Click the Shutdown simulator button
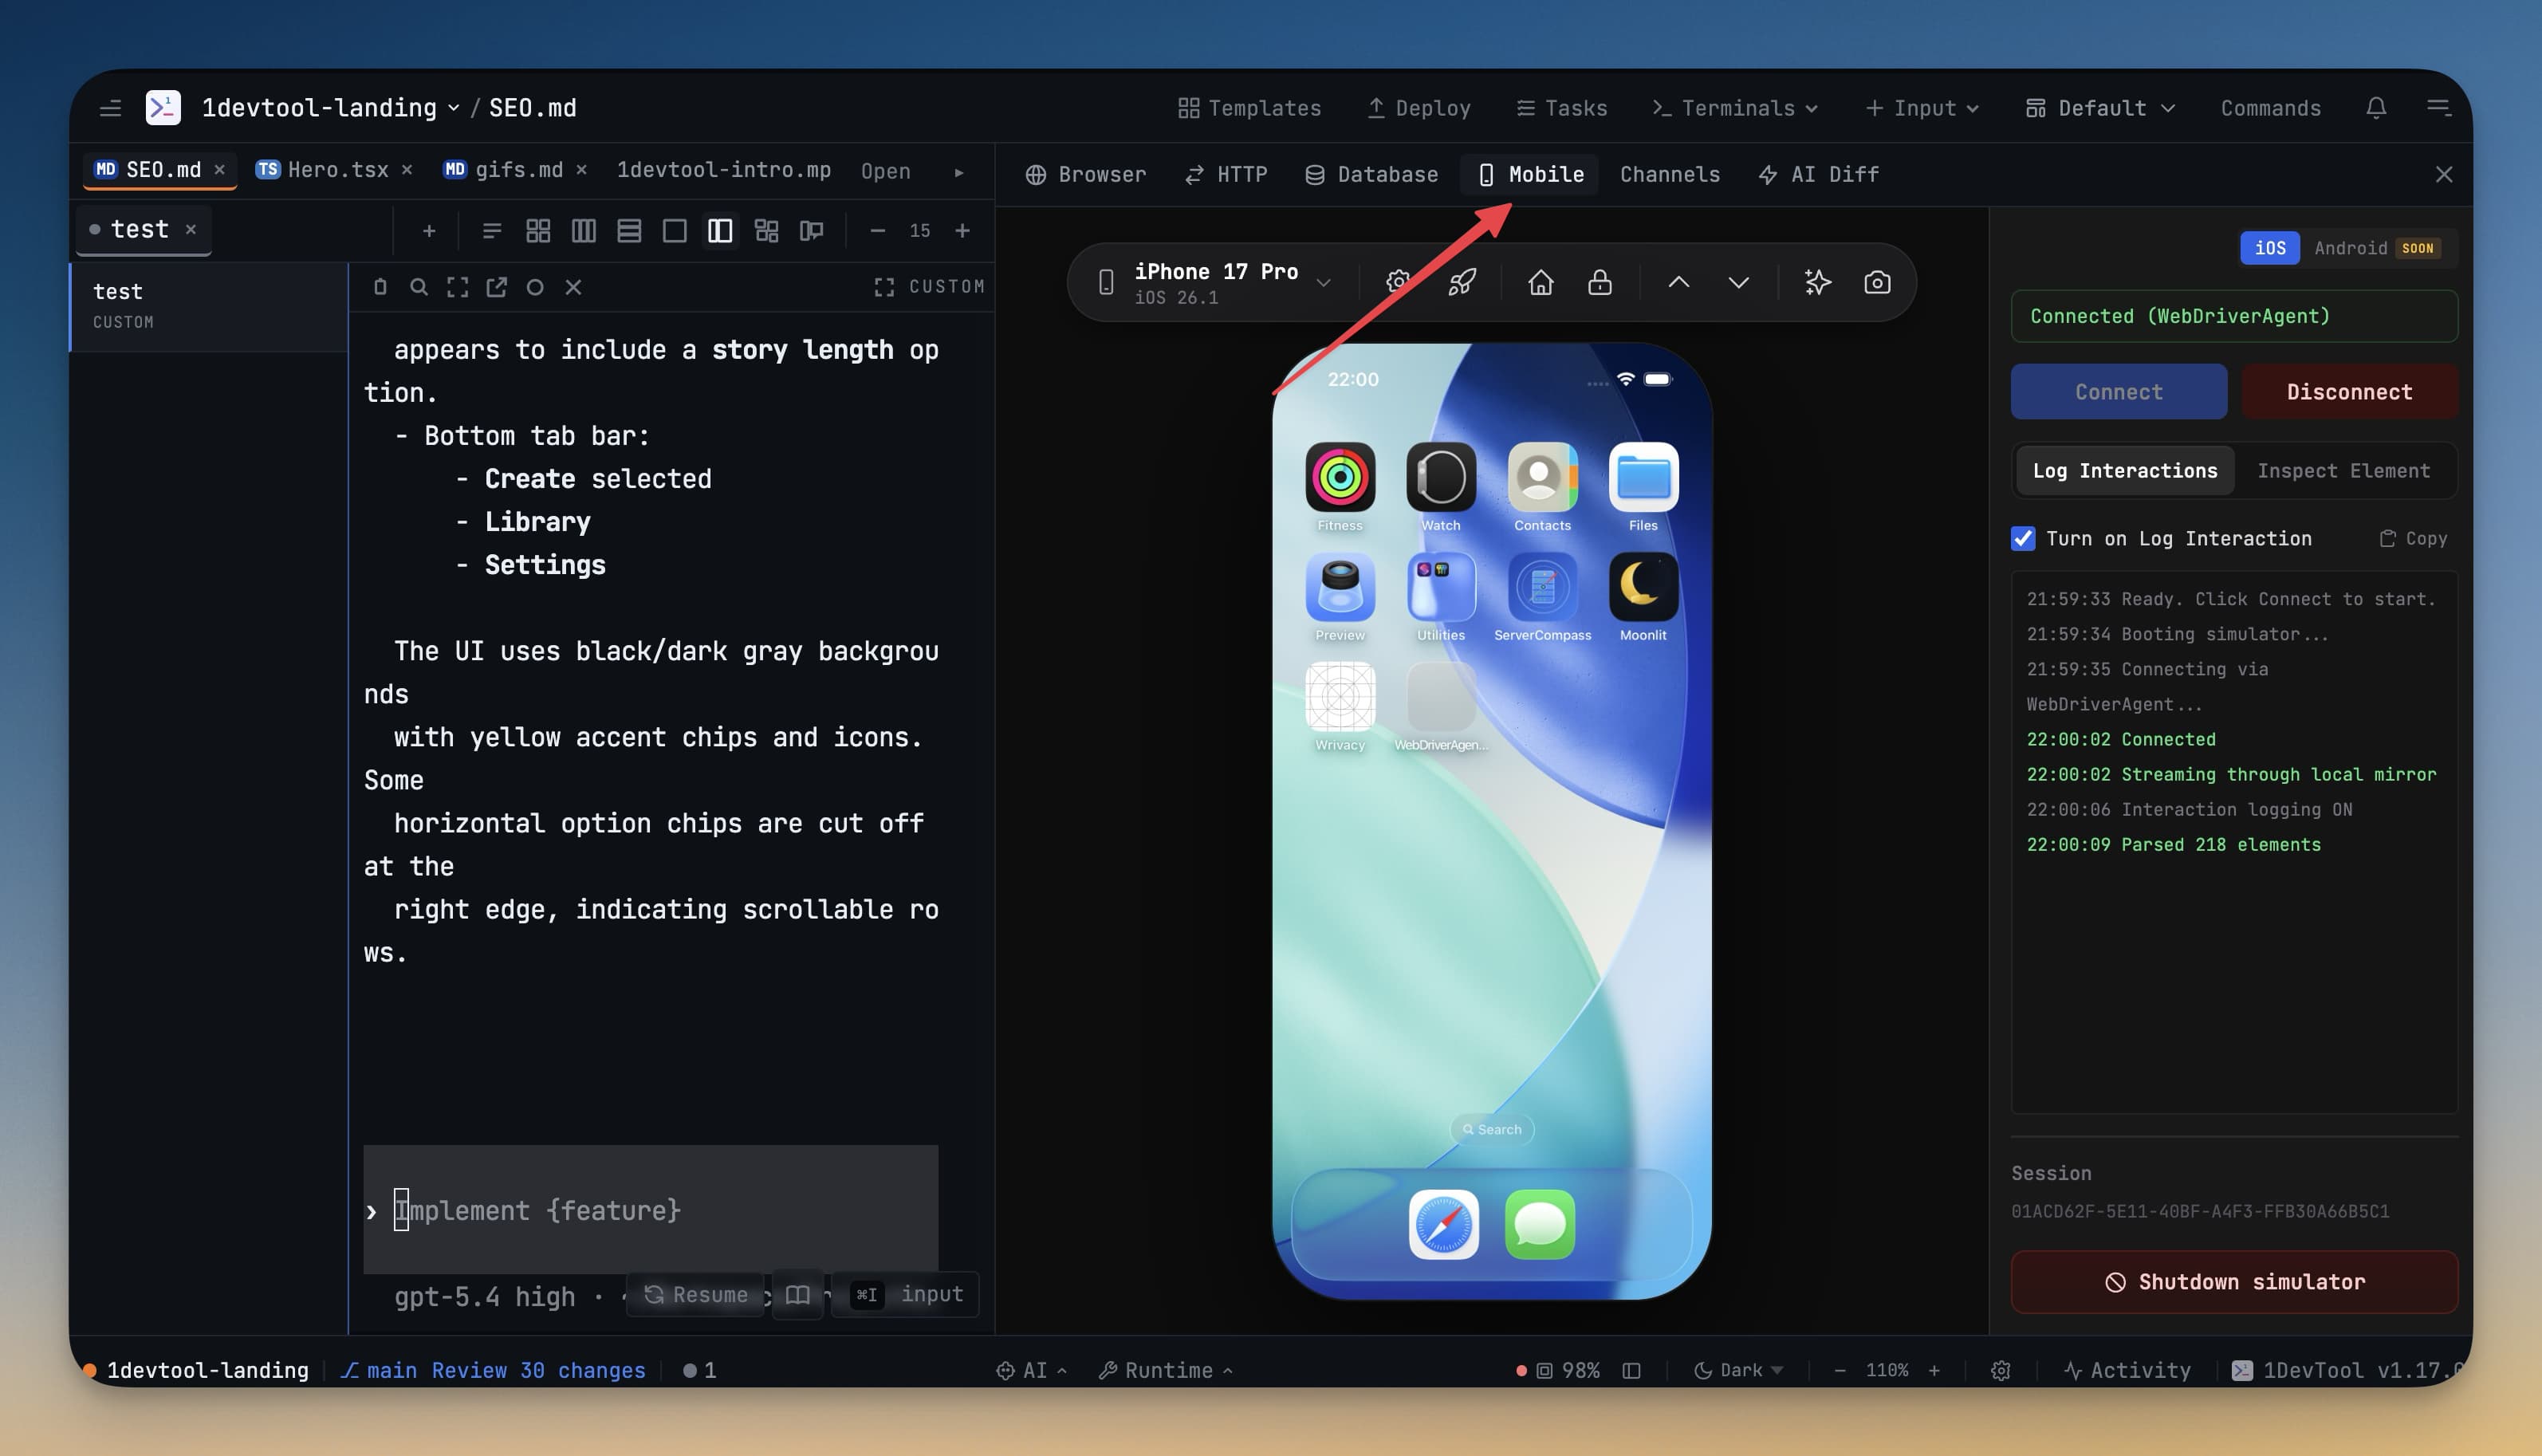Image resolution: width=2542 pixels, height=1456 pixels. 2234,1283
